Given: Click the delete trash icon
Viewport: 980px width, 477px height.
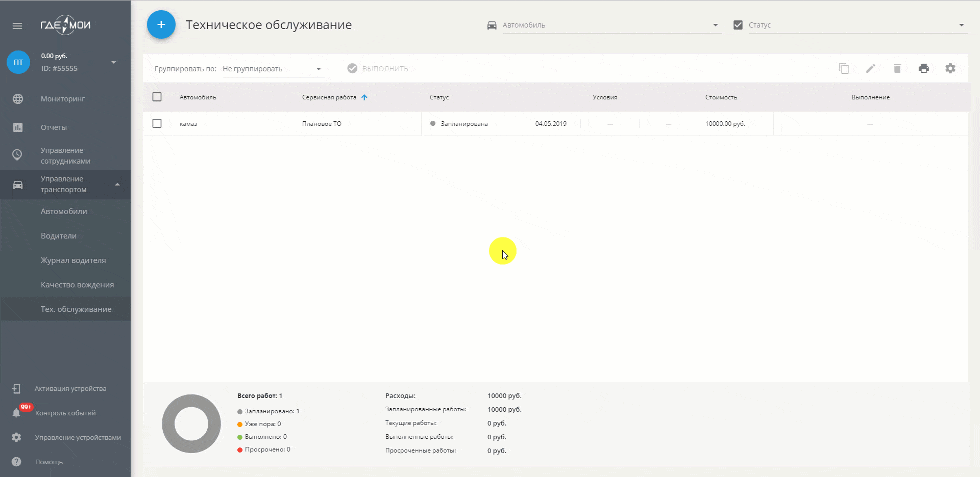Looking at the screenshot, I should click(897, 68).
